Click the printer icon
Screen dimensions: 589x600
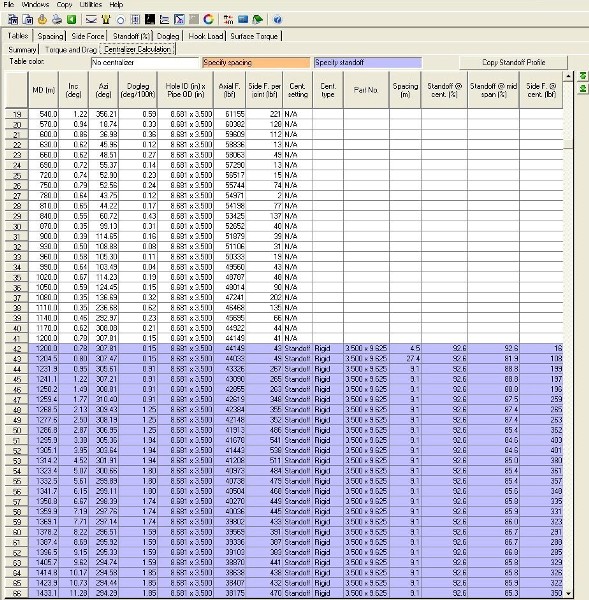pos(57,19)
